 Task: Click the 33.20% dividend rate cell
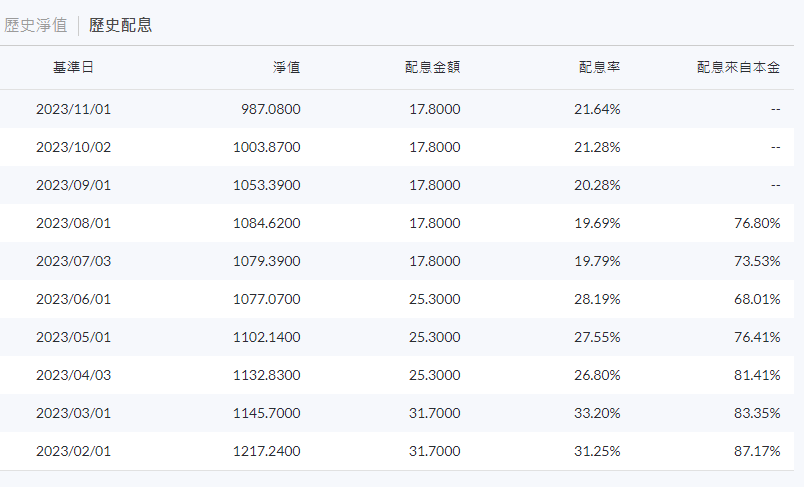point(597,413)
